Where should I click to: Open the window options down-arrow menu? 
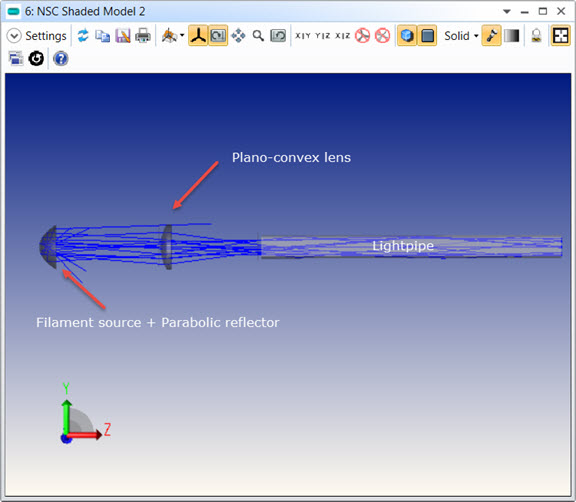click(507, 11)
